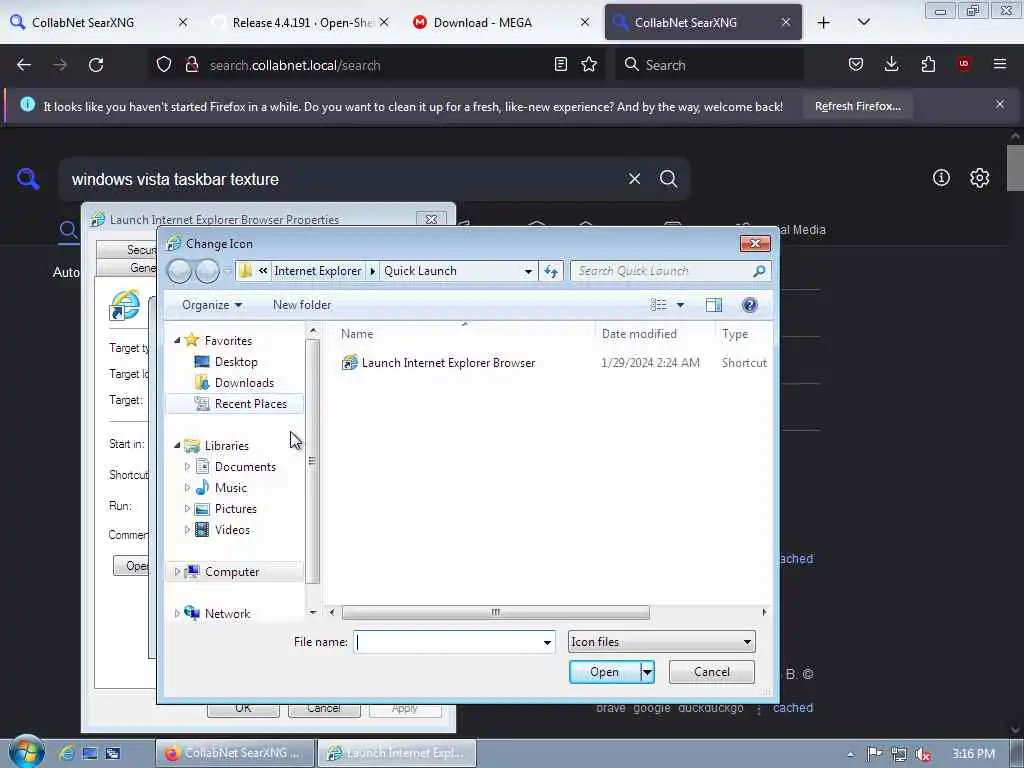Switch to Release 4.4.191 Open-Shell tab

301,22
